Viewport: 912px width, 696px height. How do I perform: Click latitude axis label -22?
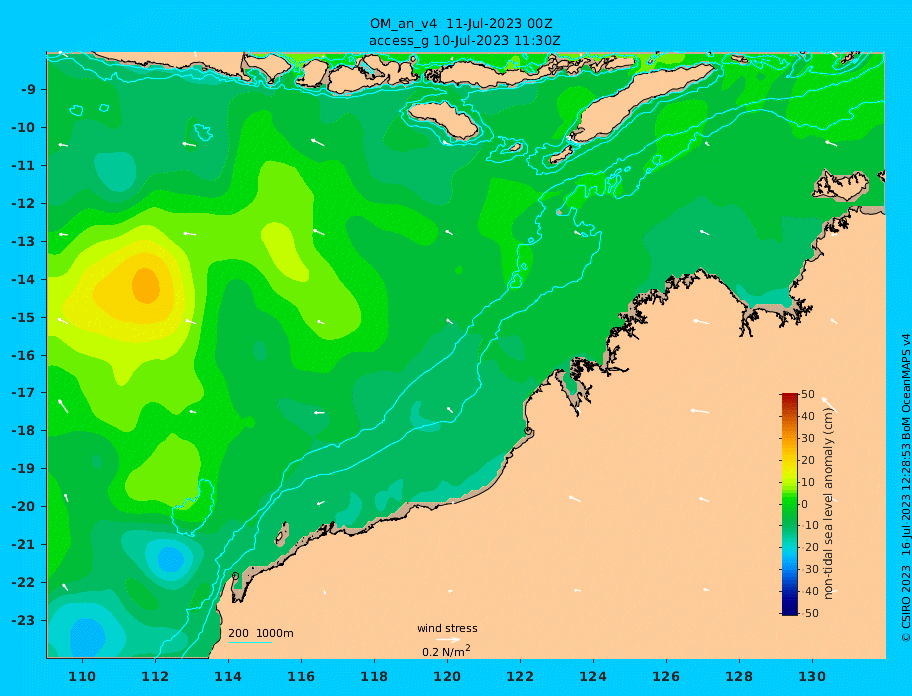pyautogui.click(x=25, y=583)
